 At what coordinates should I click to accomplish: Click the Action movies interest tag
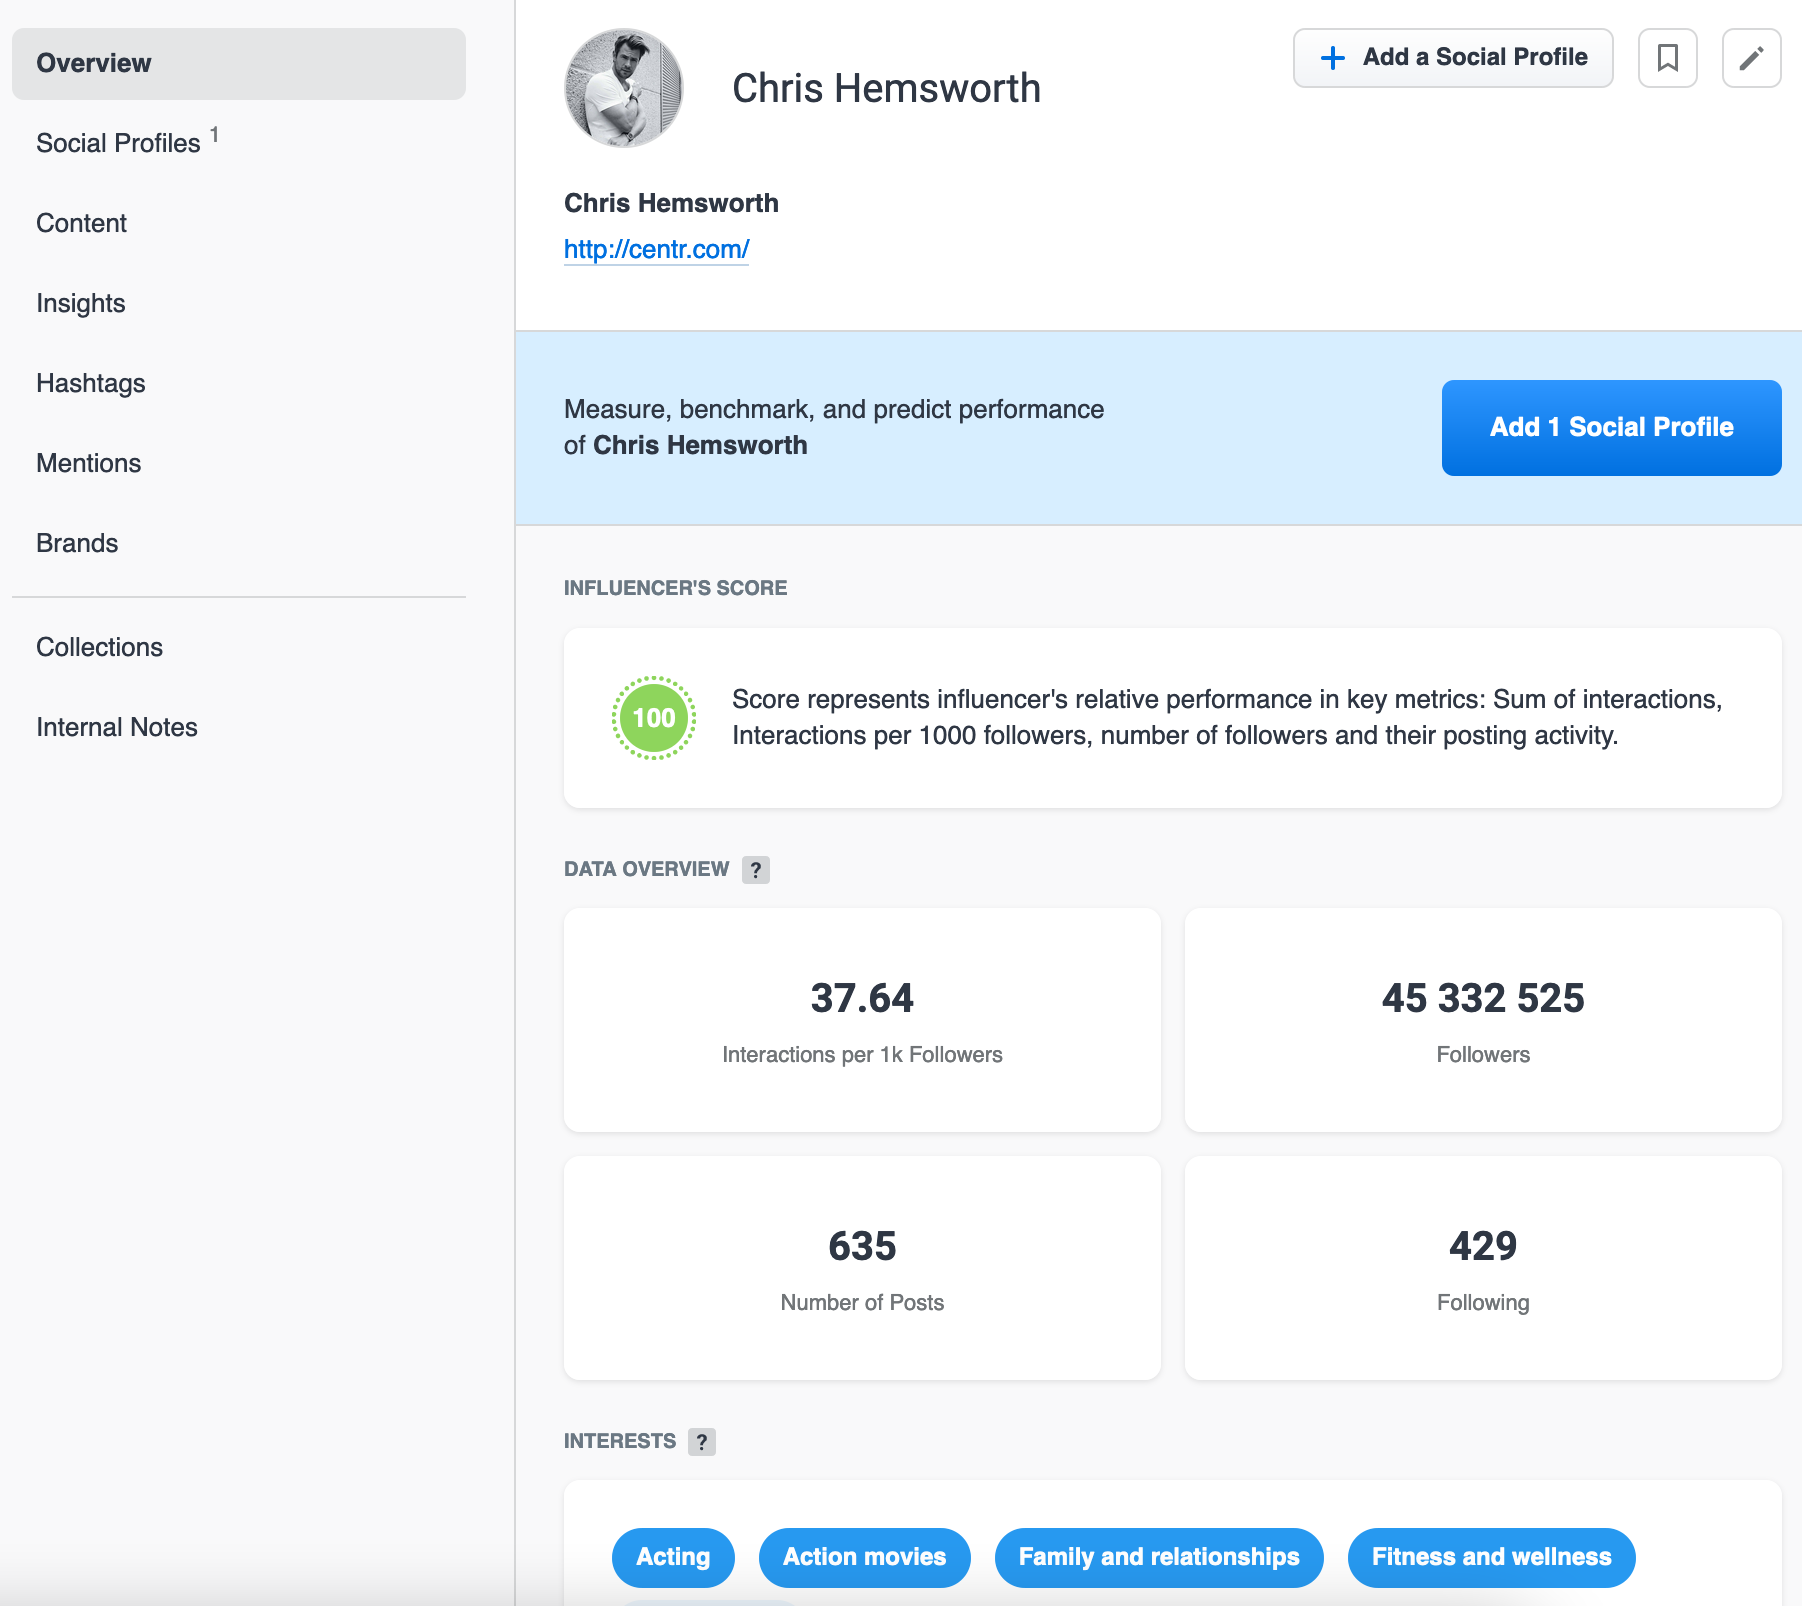(x=864, y=1557)
